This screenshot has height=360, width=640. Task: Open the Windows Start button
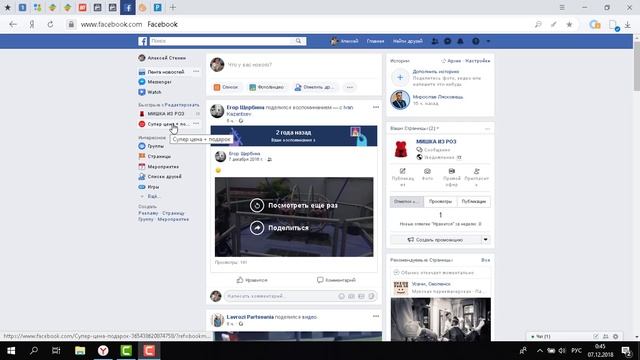[11, 351]
